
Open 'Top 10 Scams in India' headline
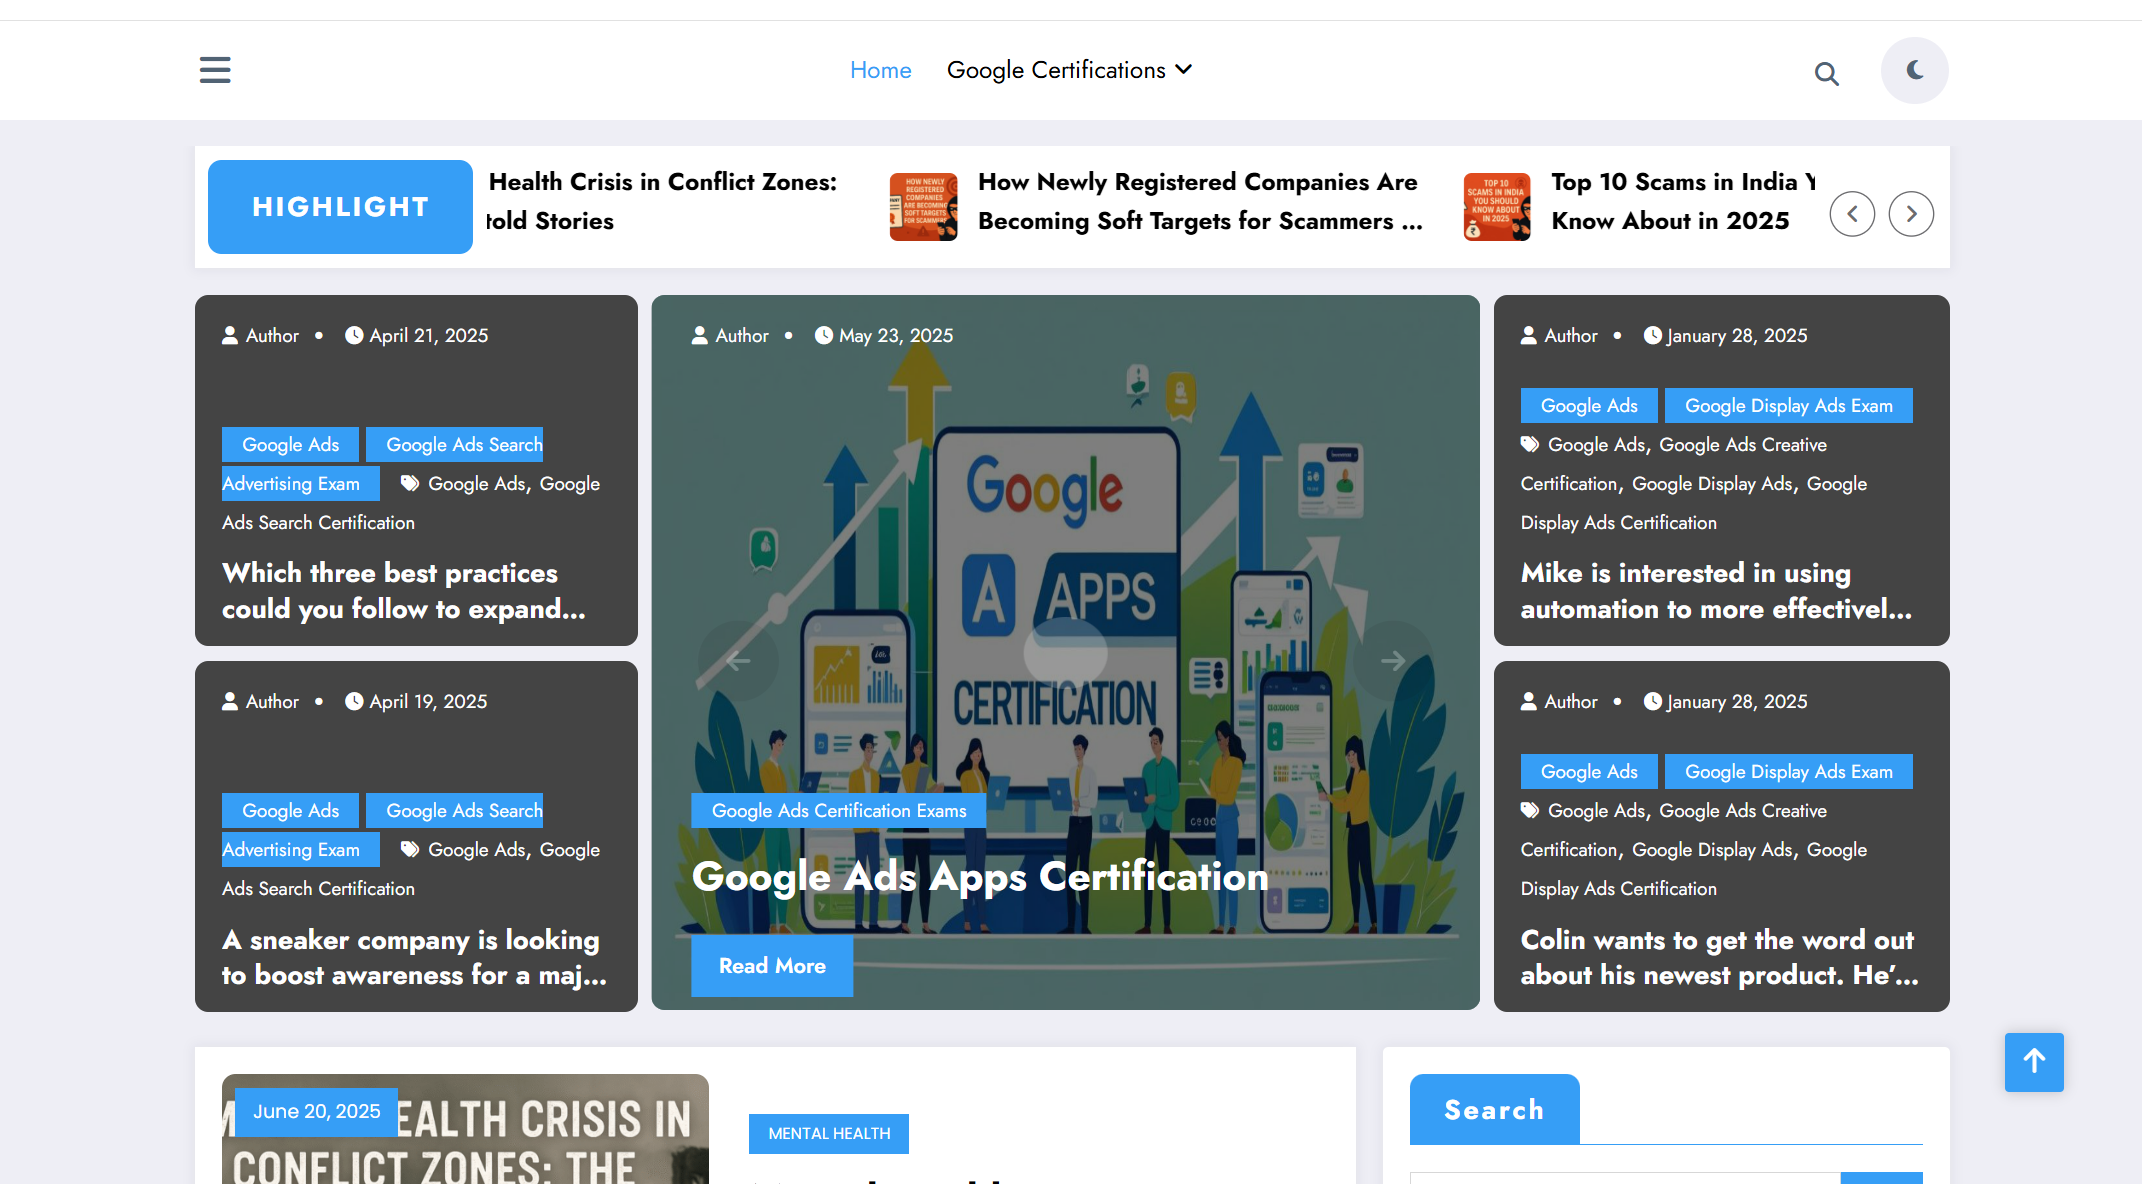pos(1682,201)
